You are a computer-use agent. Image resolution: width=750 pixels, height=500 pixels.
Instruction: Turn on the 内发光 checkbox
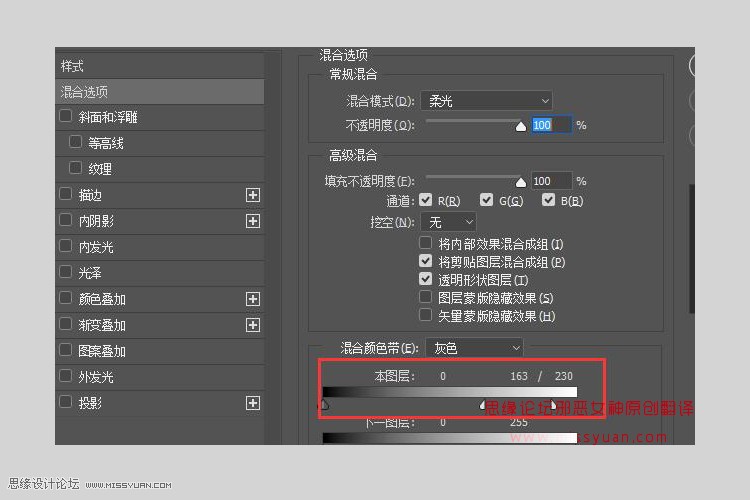66,246
